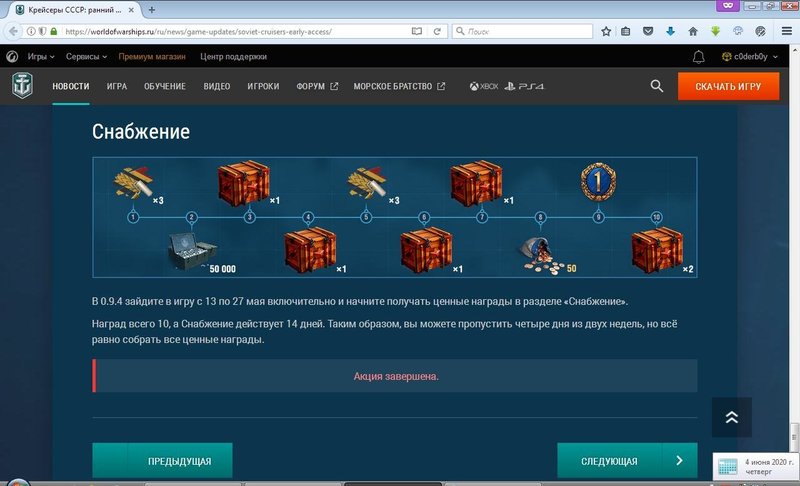This screenshot has height=486, width=800.
Task: Go to the ПРЕДЫДУЩАЯ article
Action: click(x=162, y=461)
